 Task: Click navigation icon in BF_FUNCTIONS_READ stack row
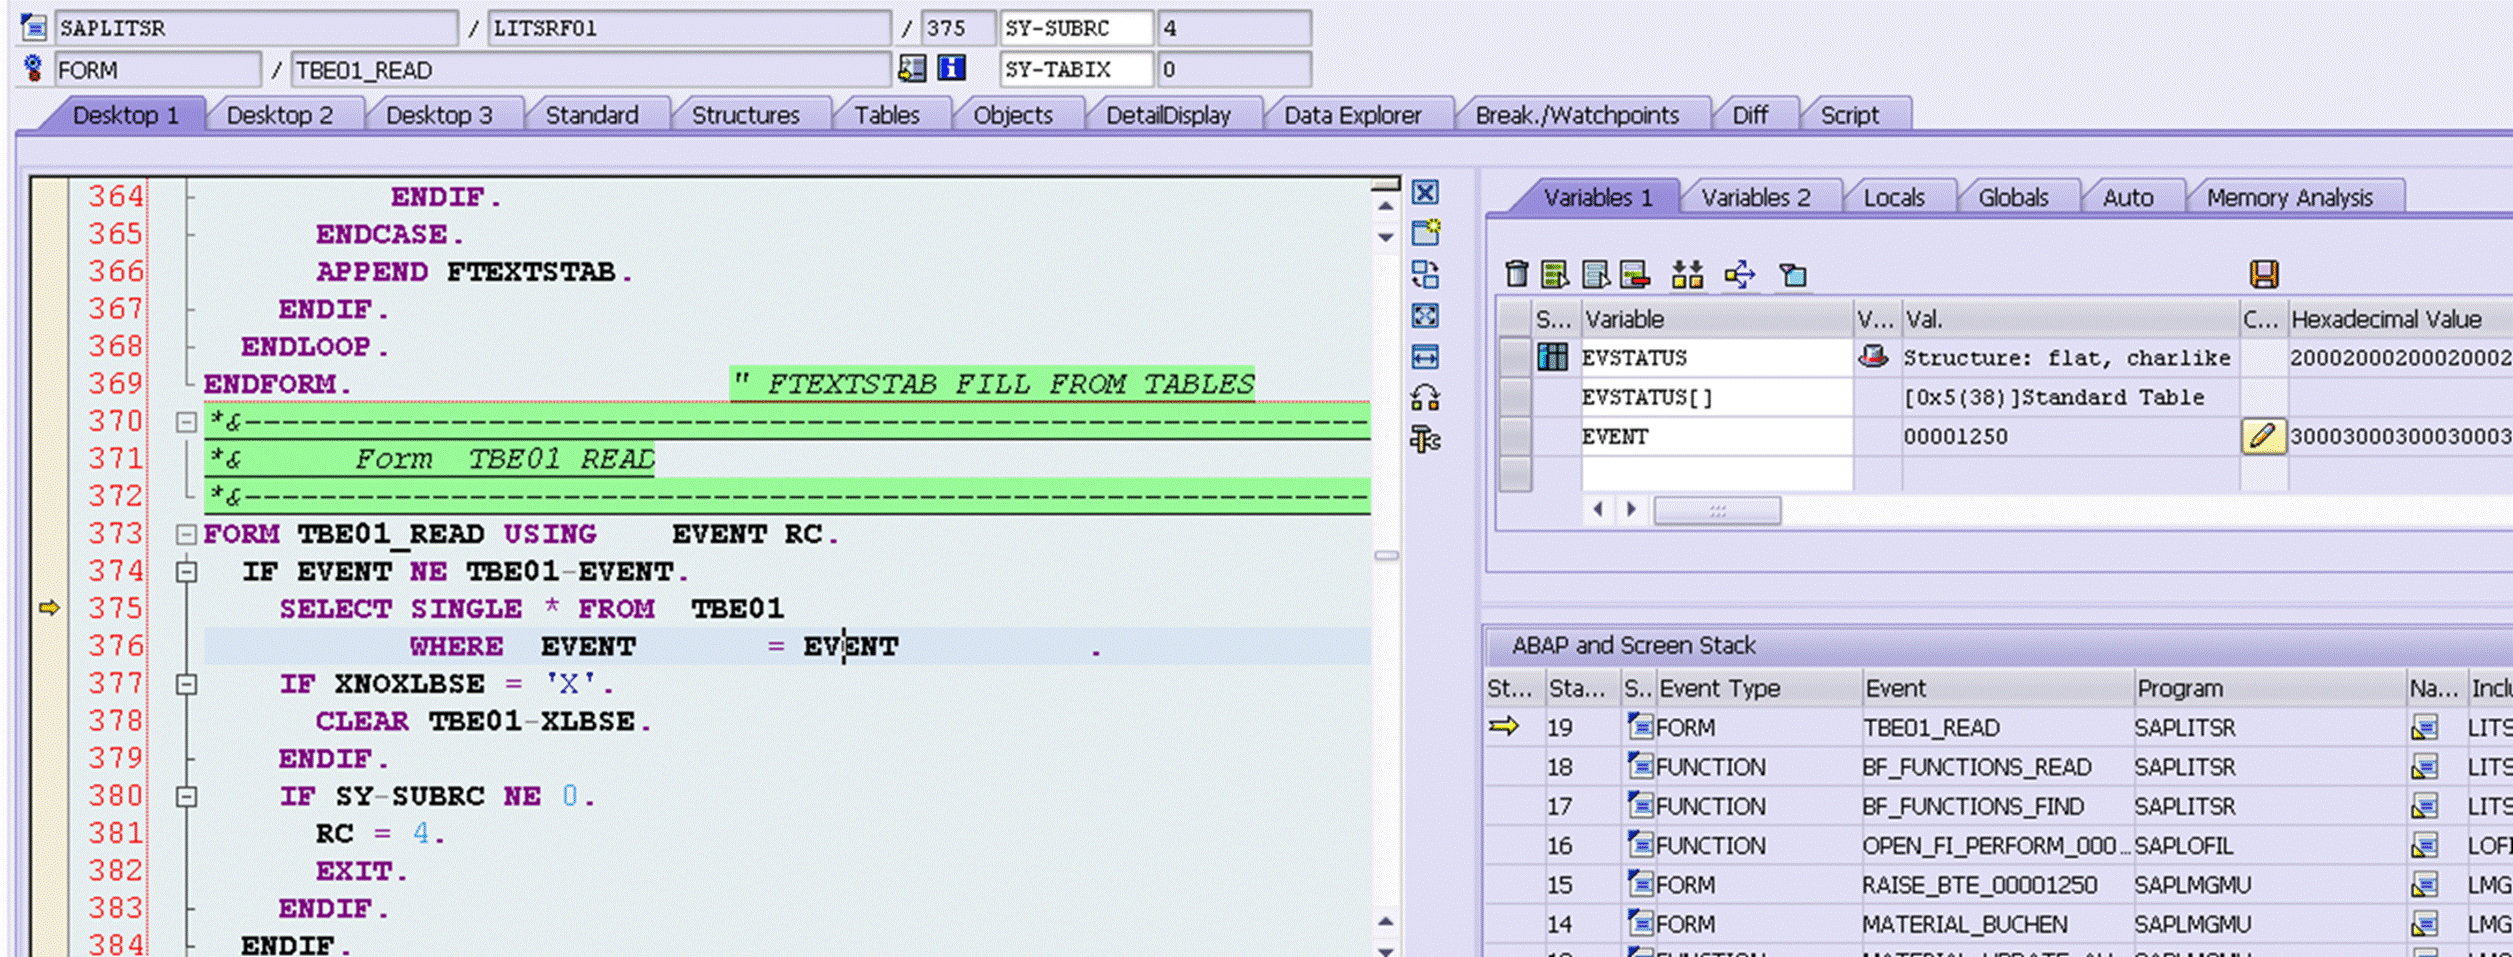point(2424,767)
